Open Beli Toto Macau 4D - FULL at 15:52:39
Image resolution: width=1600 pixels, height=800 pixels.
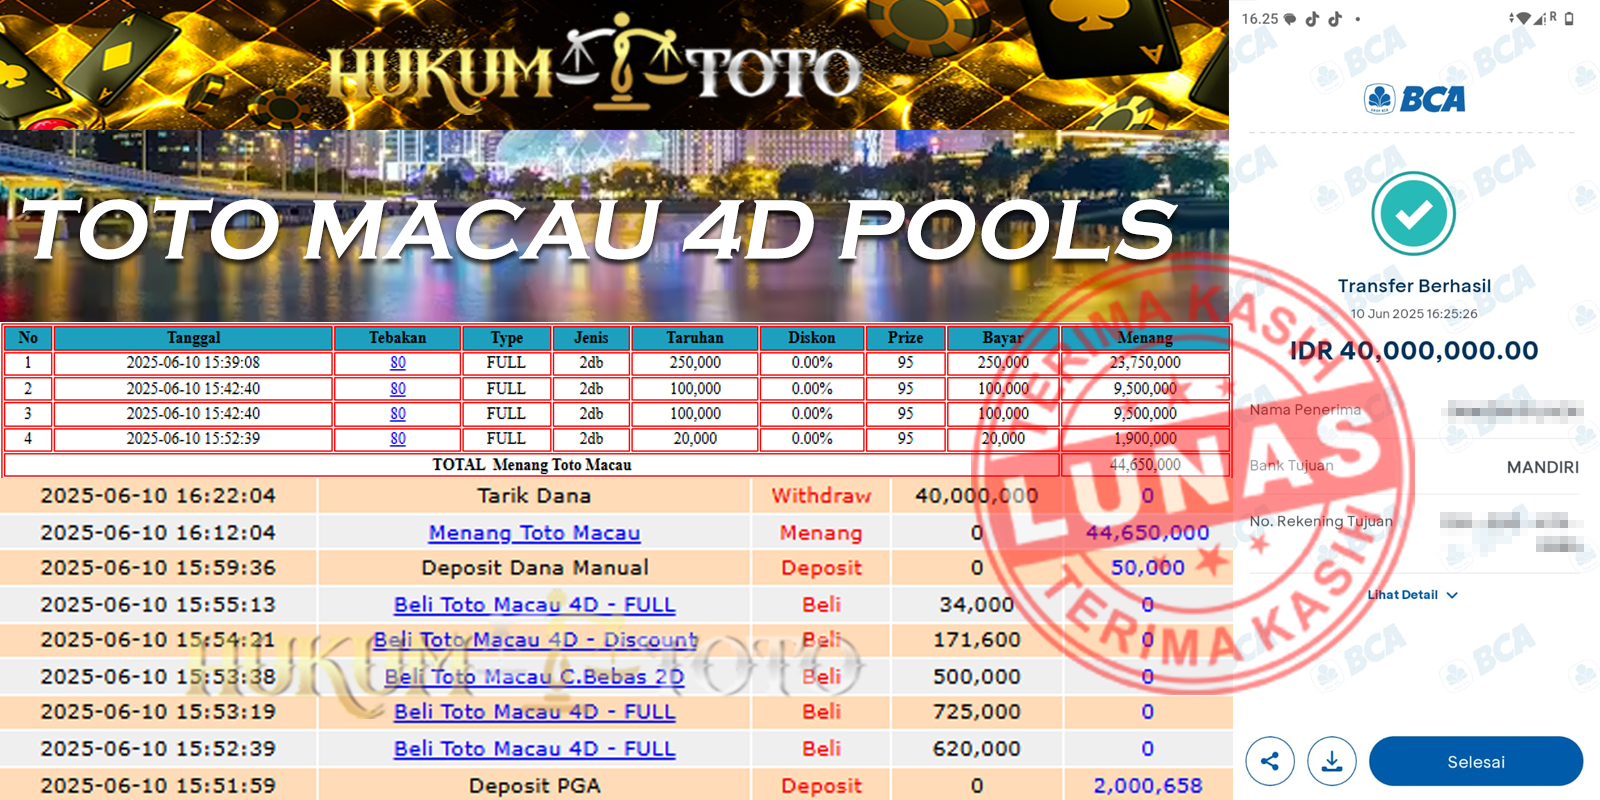coord(534,748)
